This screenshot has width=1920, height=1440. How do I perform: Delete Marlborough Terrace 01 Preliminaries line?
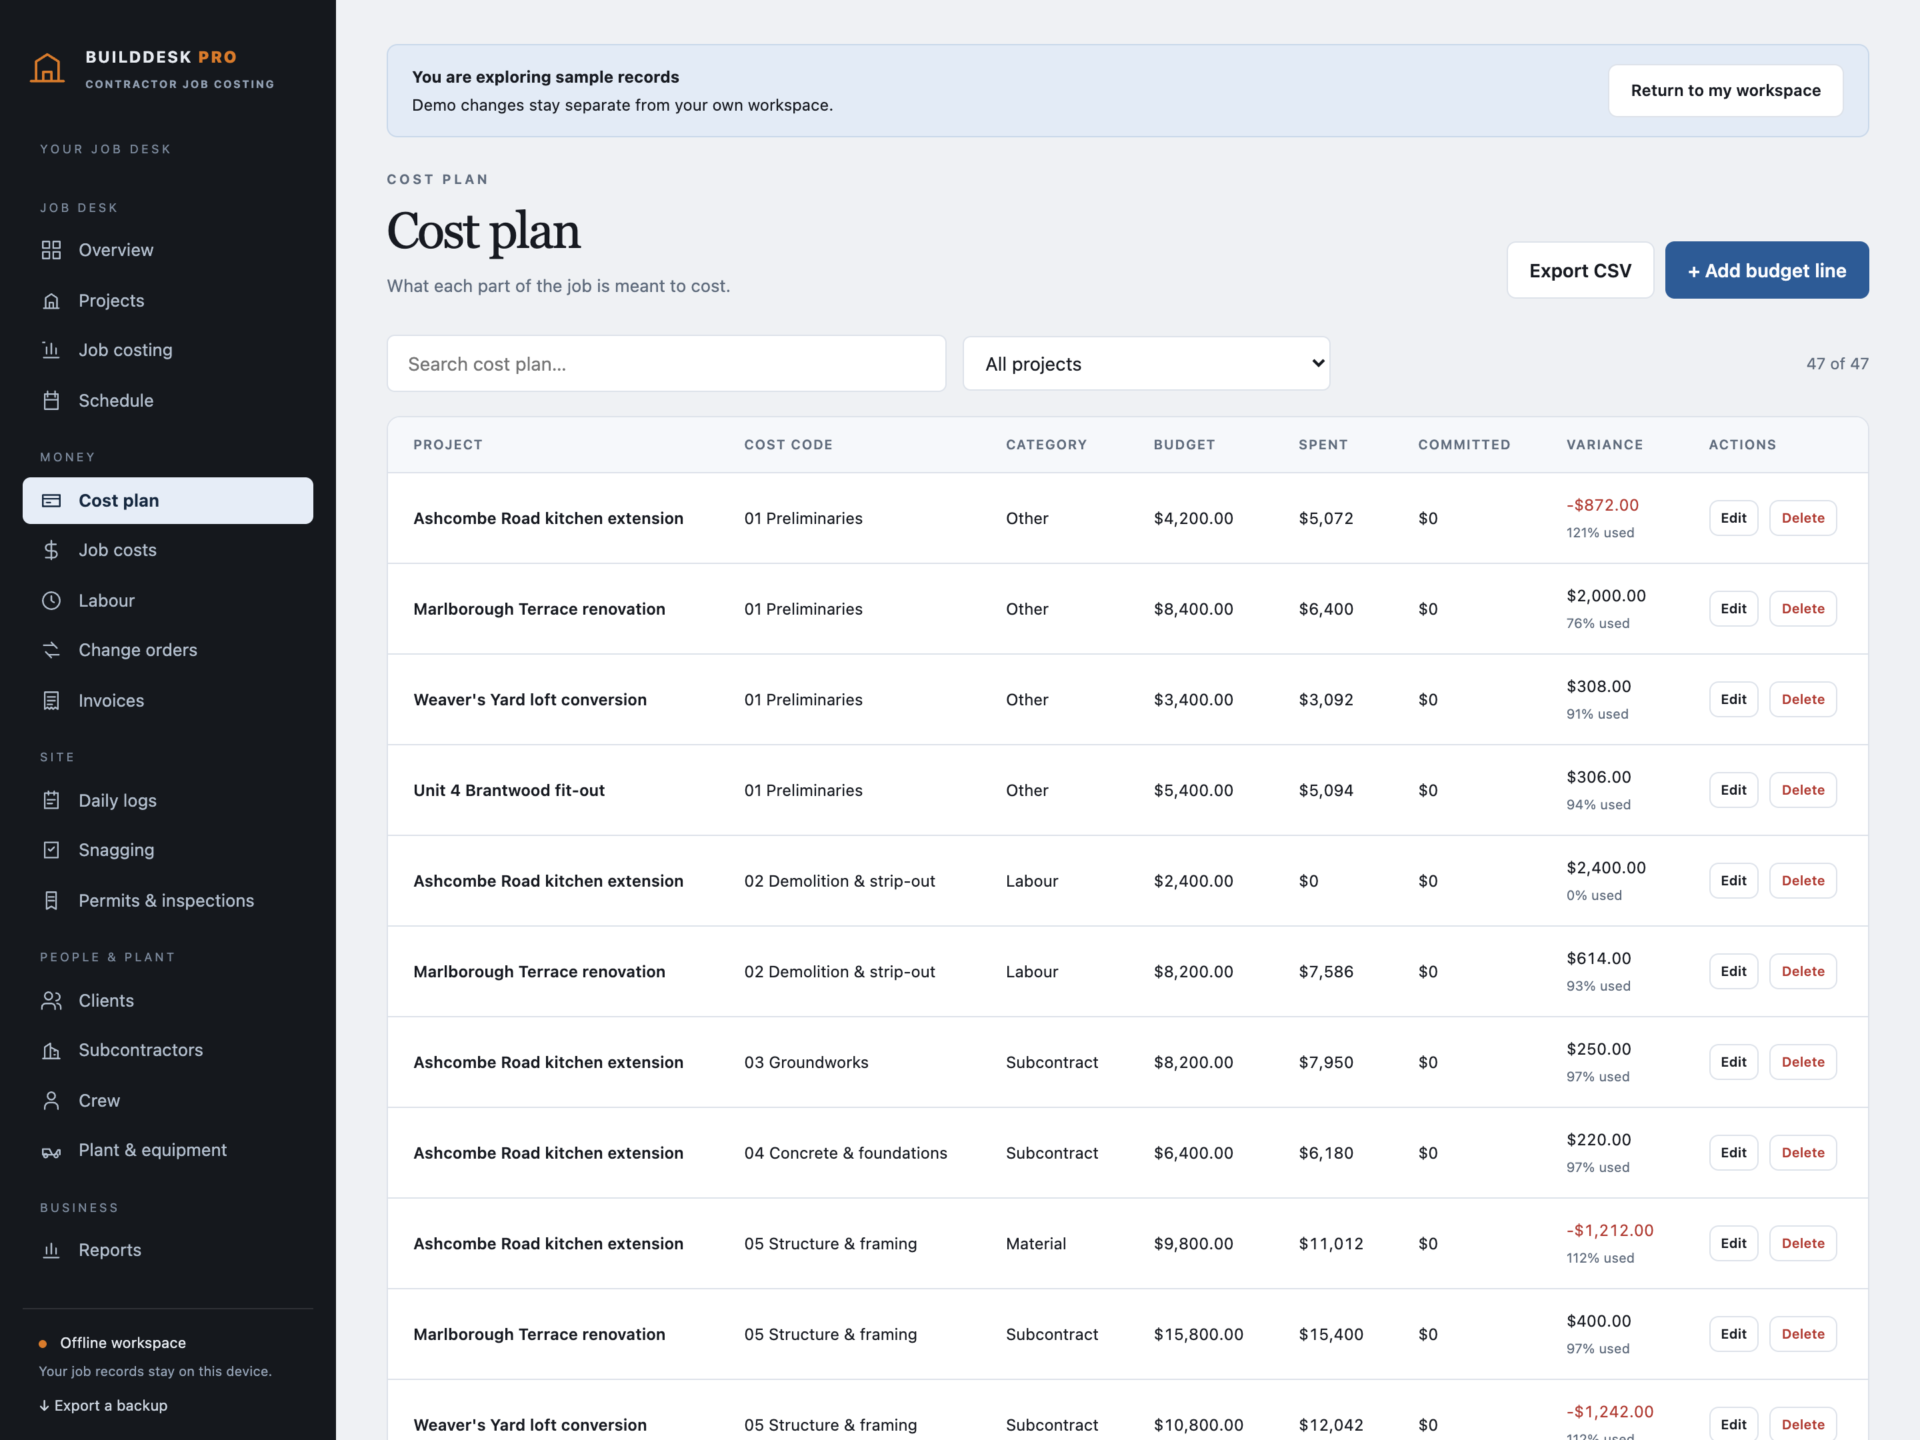click(1802, 609)
